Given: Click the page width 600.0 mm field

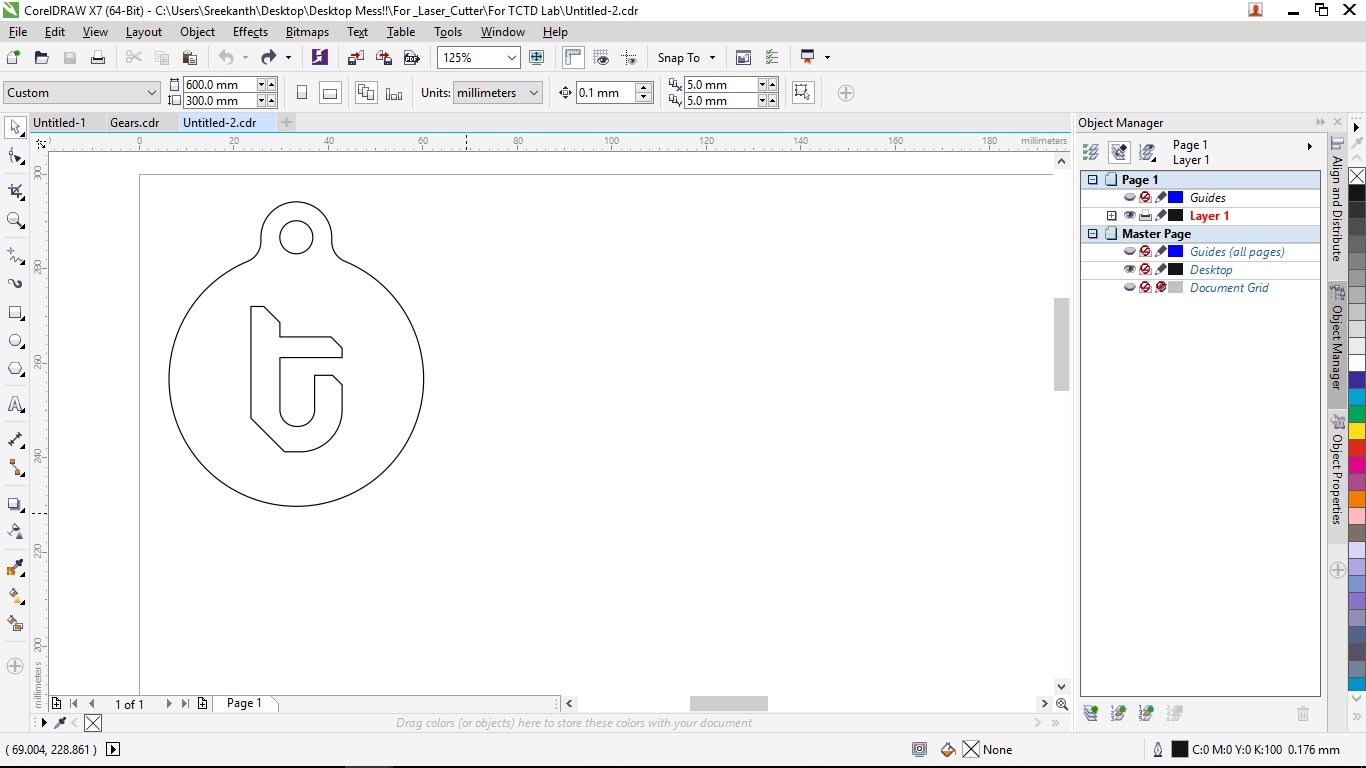Looking at the screenshot, I should click(220, 85).
